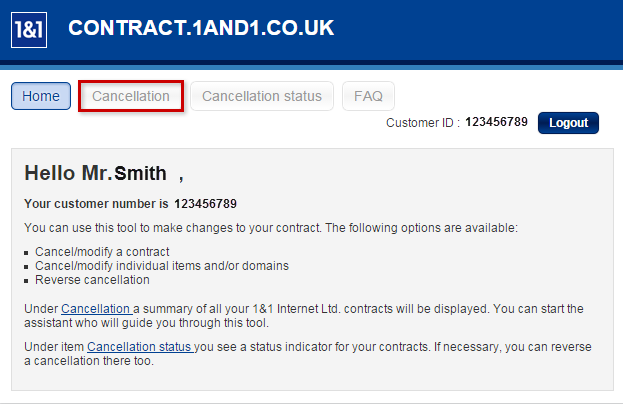
Task: Click the 'Your customer number is' label
Action: pyautogui.click(x=96, y=204)
